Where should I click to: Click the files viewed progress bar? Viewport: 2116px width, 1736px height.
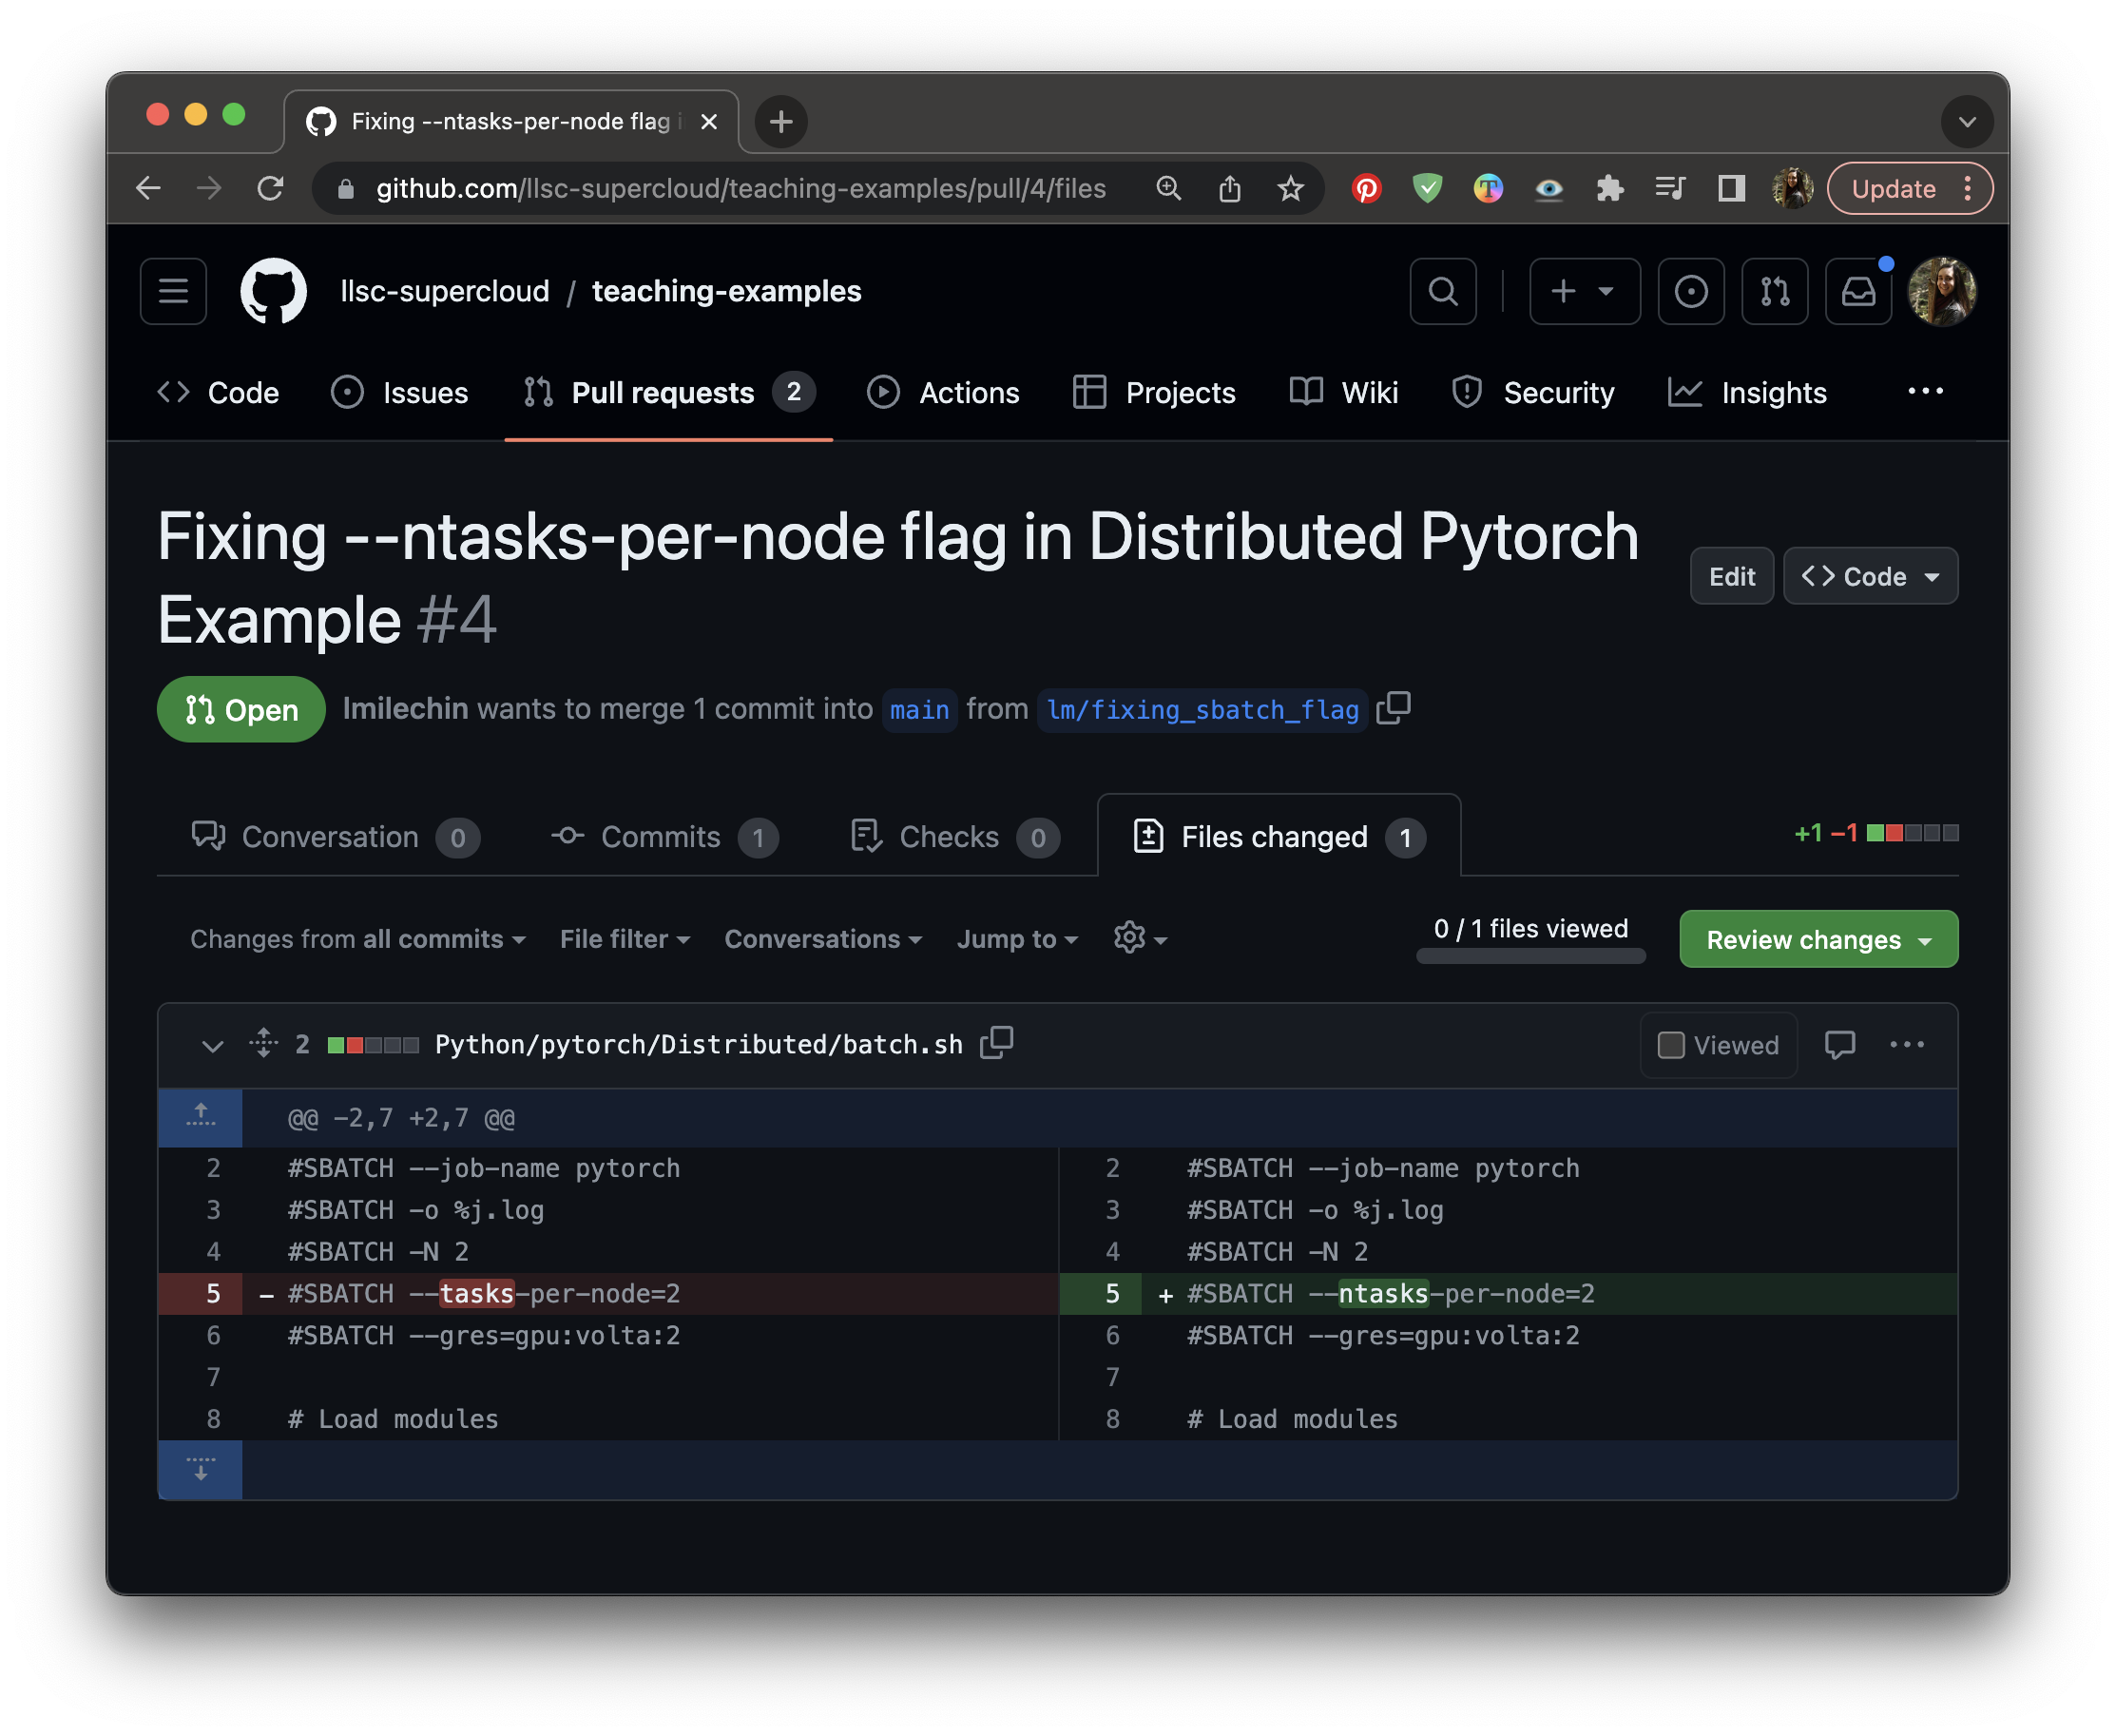(x=1530, y=956)
